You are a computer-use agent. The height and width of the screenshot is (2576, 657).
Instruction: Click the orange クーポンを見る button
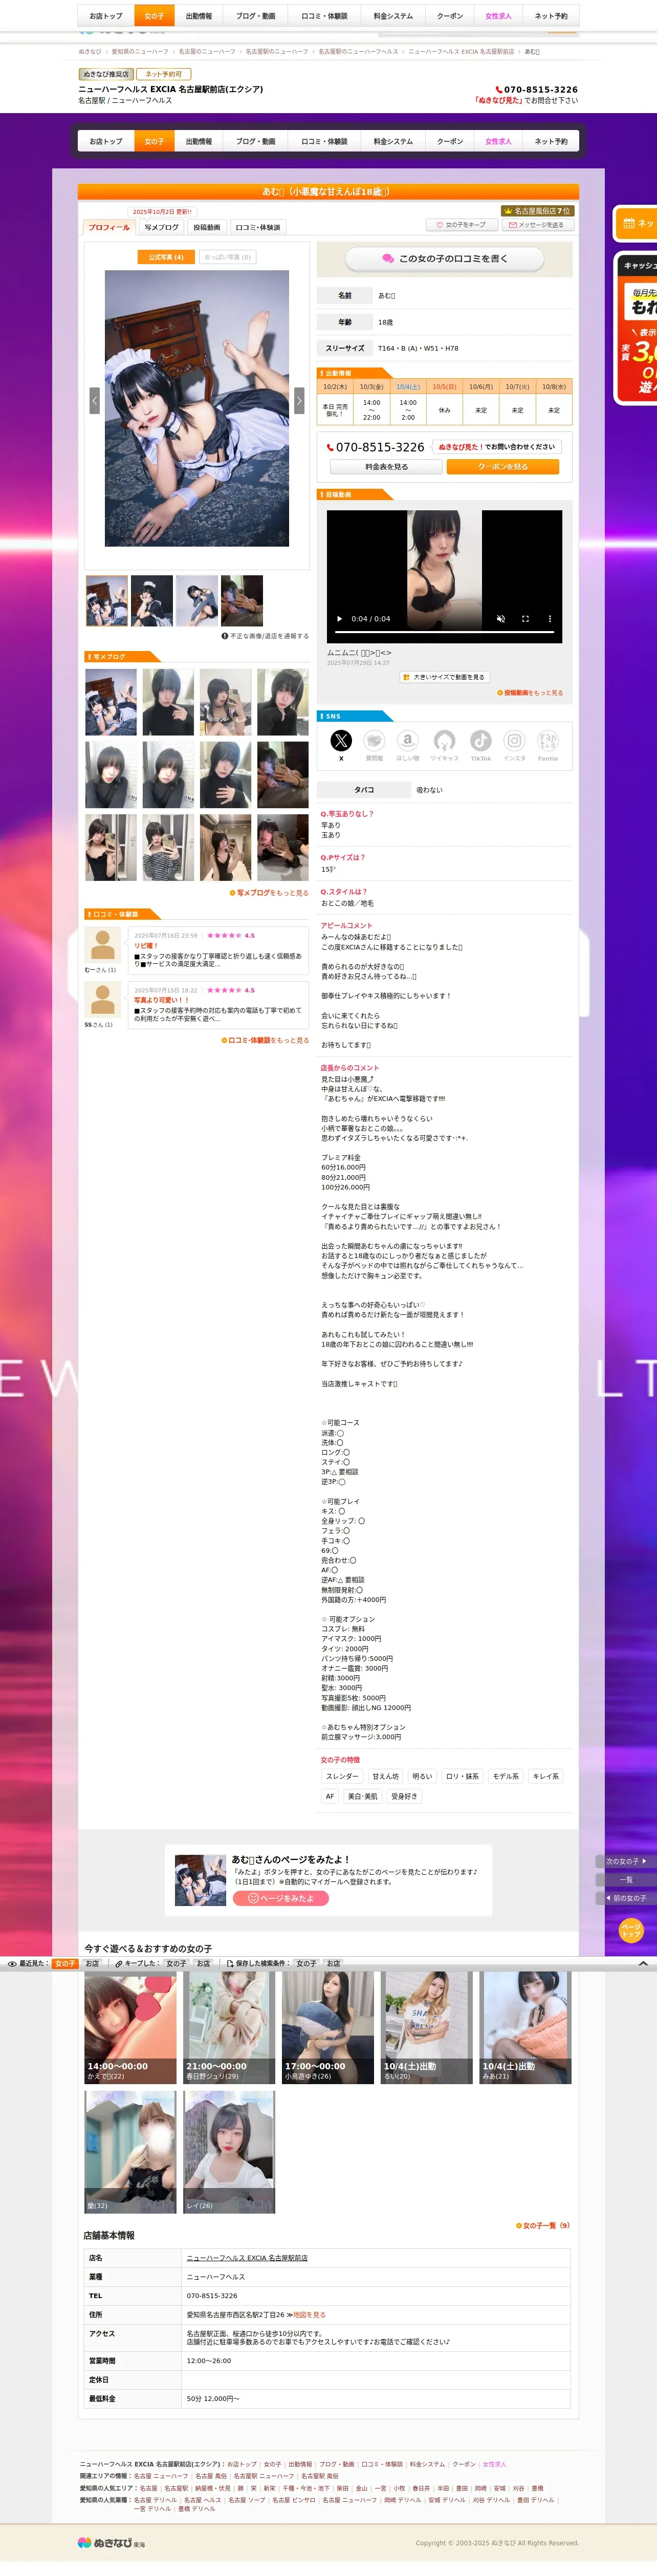503,467
